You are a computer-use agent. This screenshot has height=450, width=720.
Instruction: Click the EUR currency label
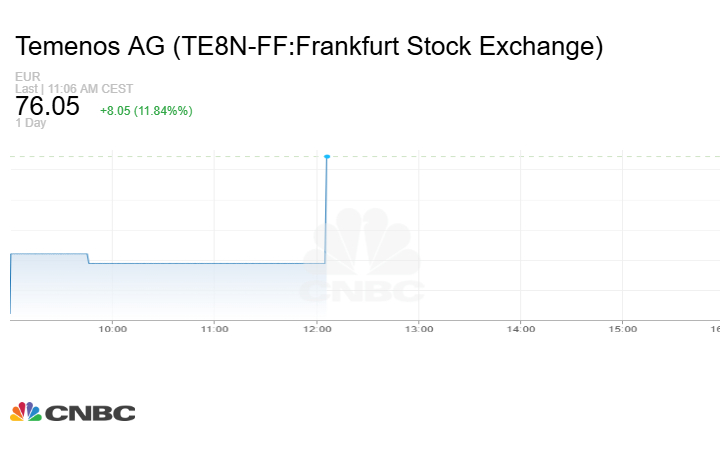point(27,77)
